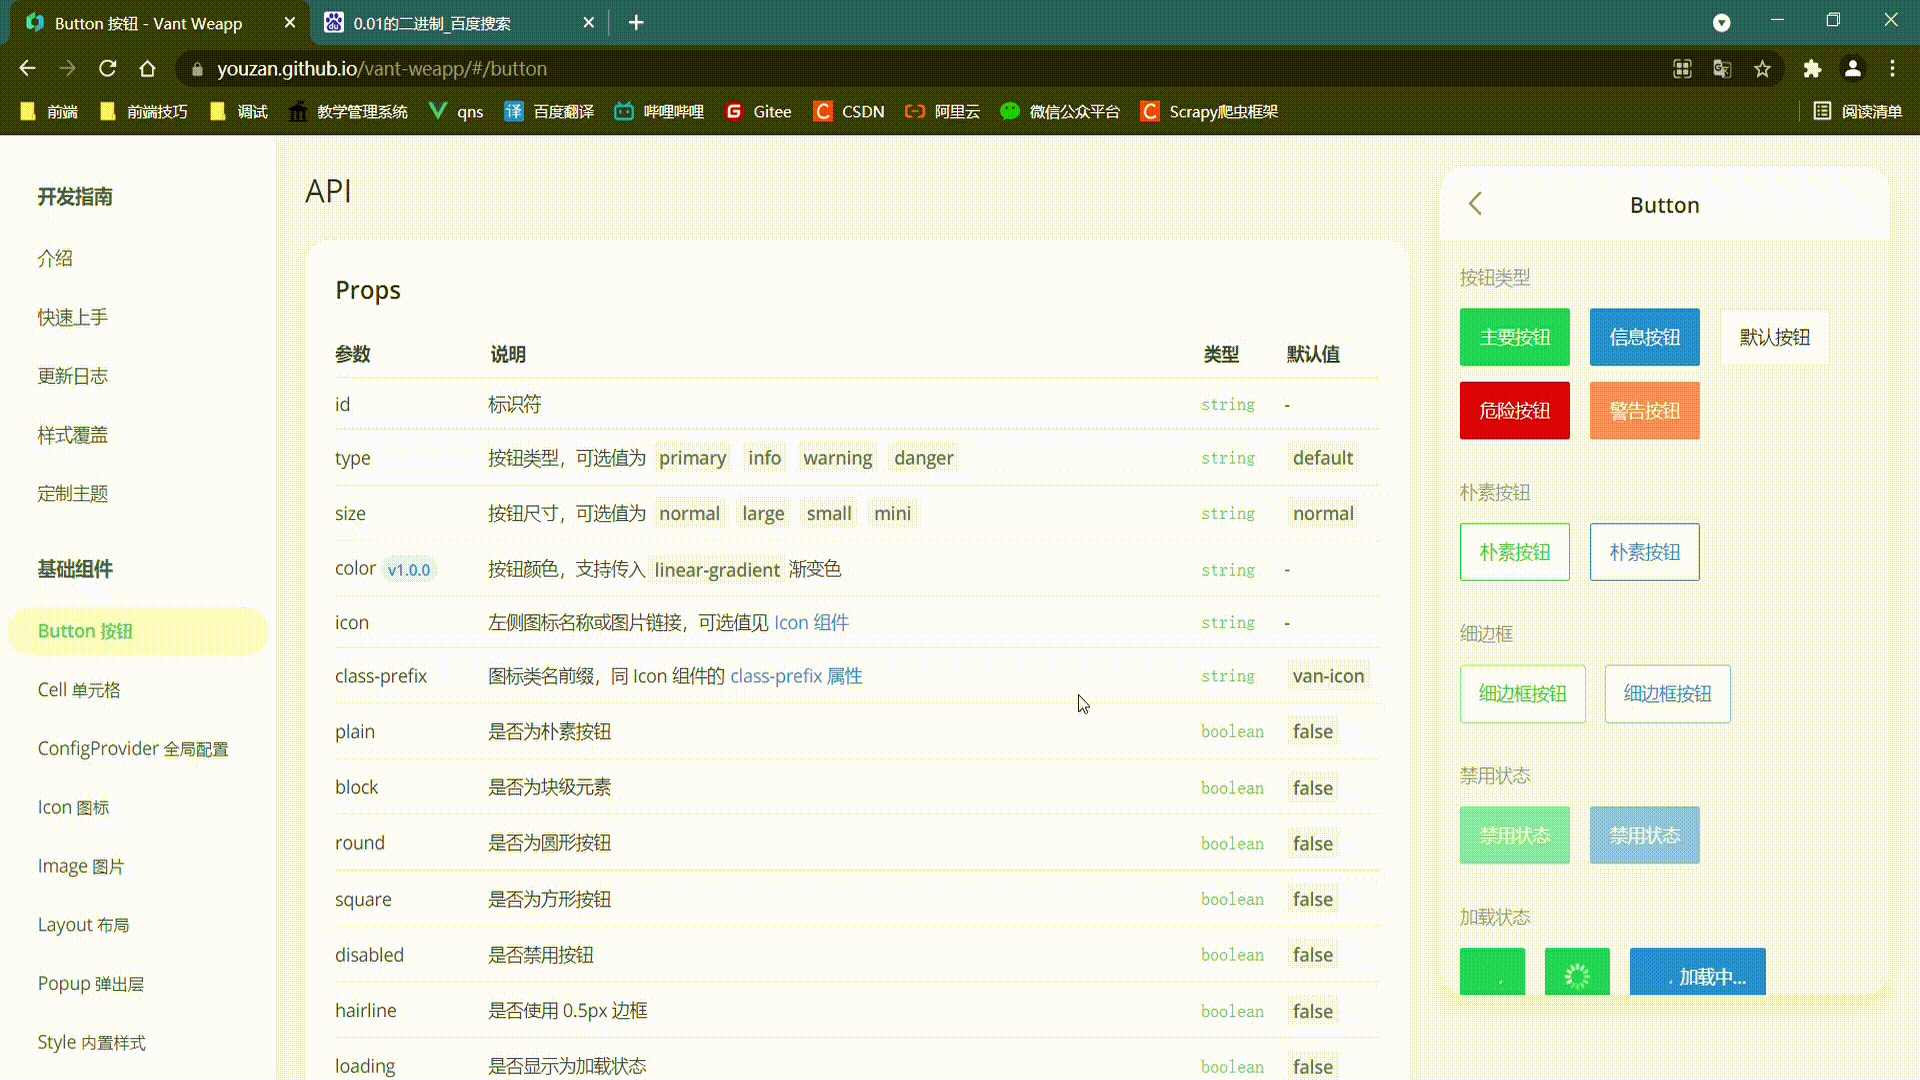Click the translate page icon
Screen dimensions: 1920x1080
pos(1722,68)
